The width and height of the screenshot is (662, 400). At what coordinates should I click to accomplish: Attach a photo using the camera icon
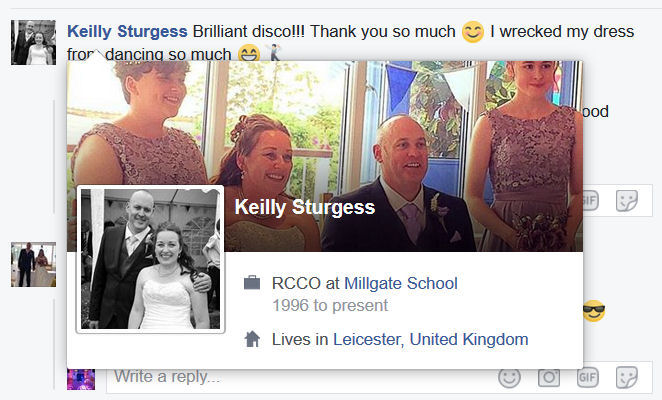tap(549, 377)
